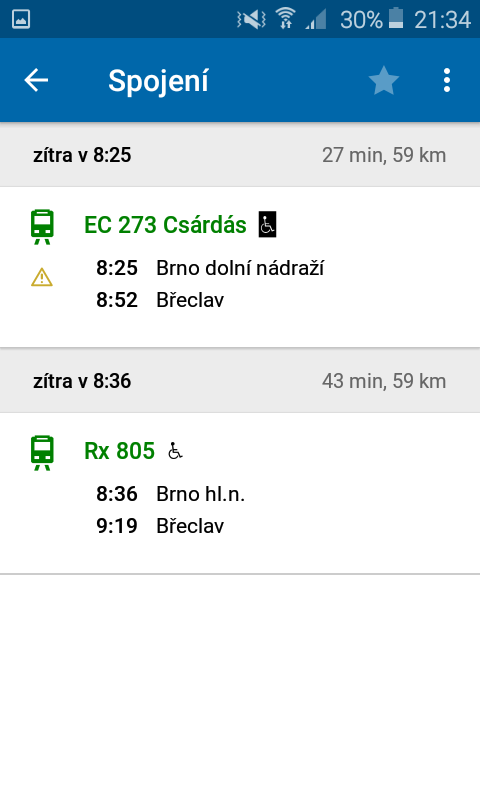480x800 pixels.
Task: Tap the wheelchair icon beside Csárdás
Action: tap(268, 224)
